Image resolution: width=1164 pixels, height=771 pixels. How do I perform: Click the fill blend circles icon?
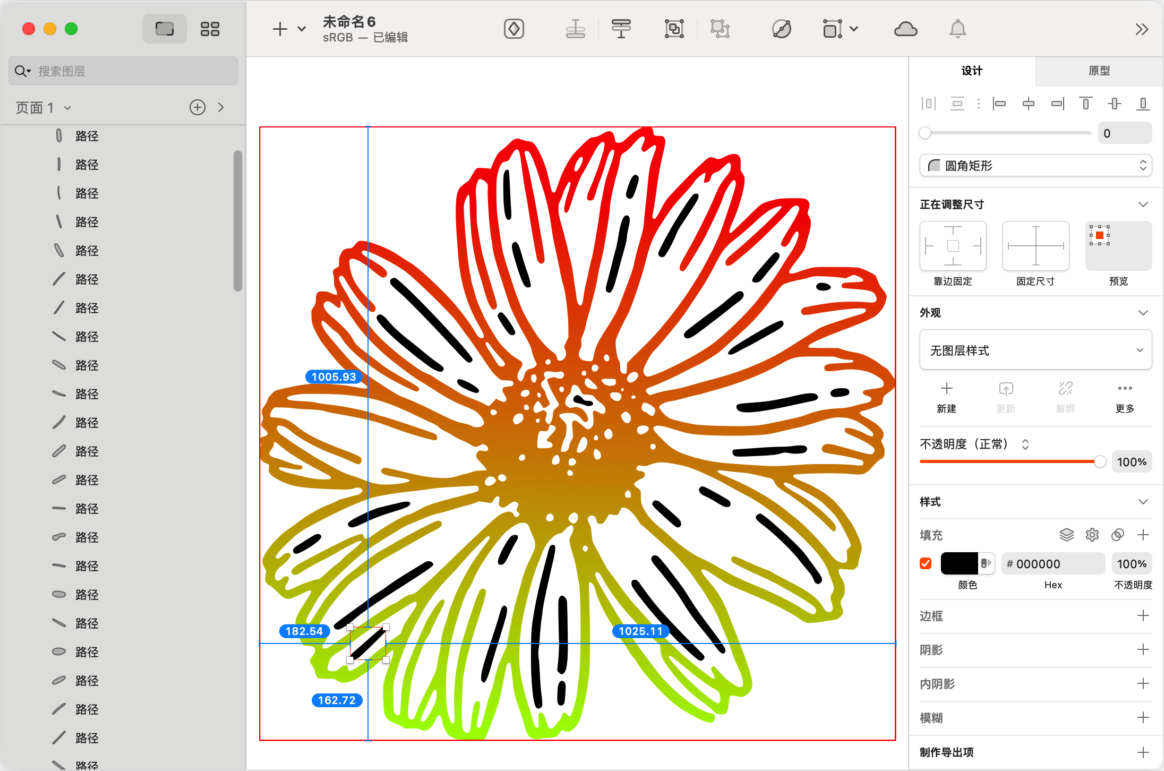click(1117, 534)
